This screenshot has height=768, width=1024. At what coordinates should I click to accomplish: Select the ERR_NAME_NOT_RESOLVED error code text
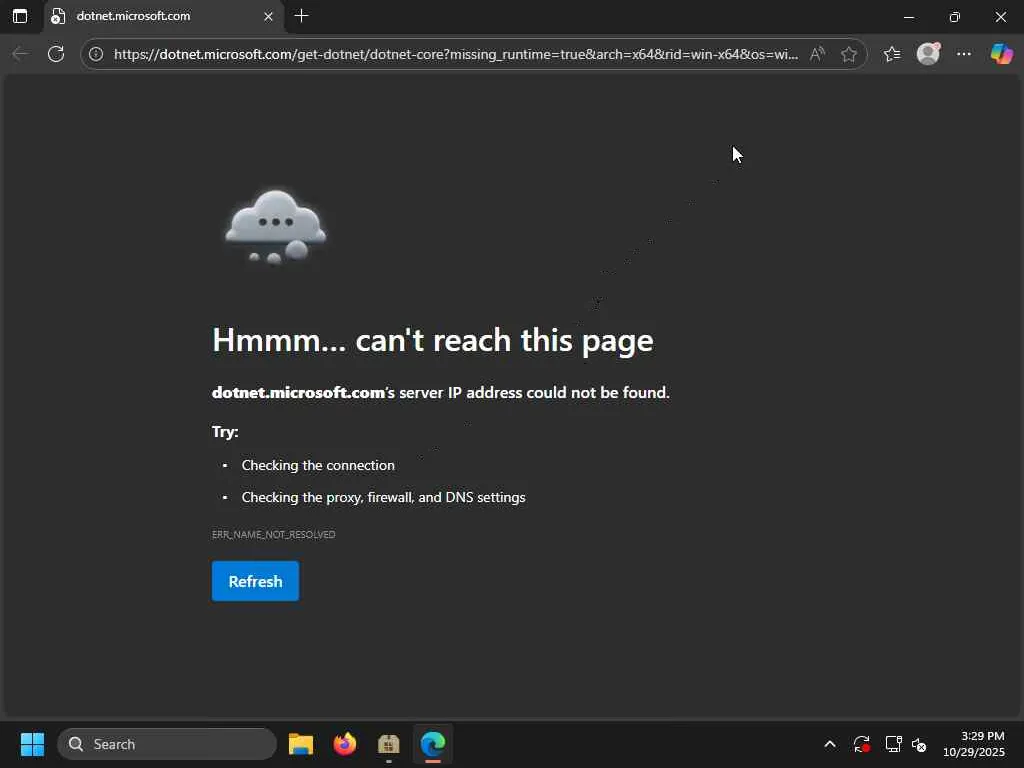click(x=274, y=534)
